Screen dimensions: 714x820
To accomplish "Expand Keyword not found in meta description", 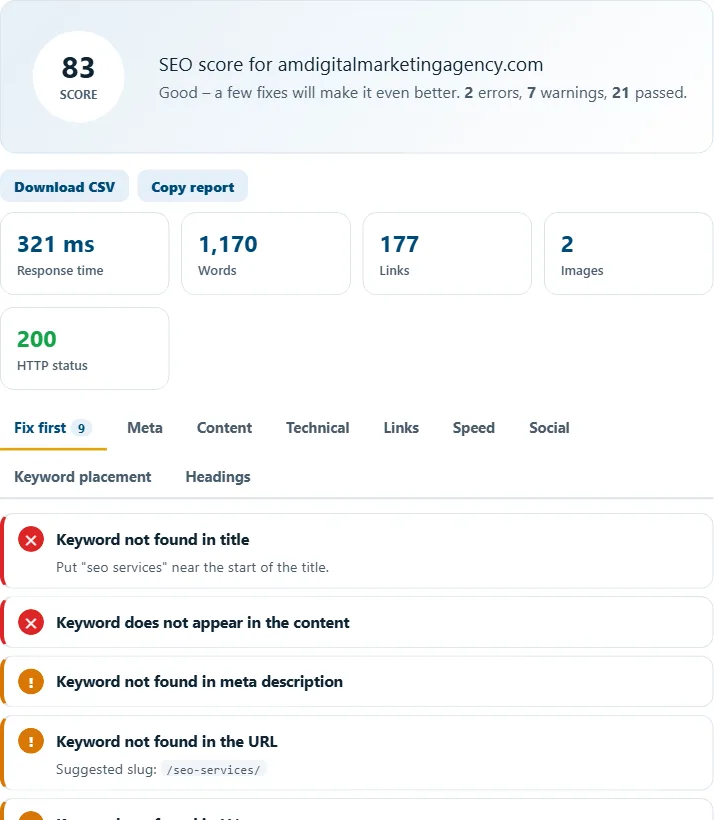I will (x=357, y=682).
